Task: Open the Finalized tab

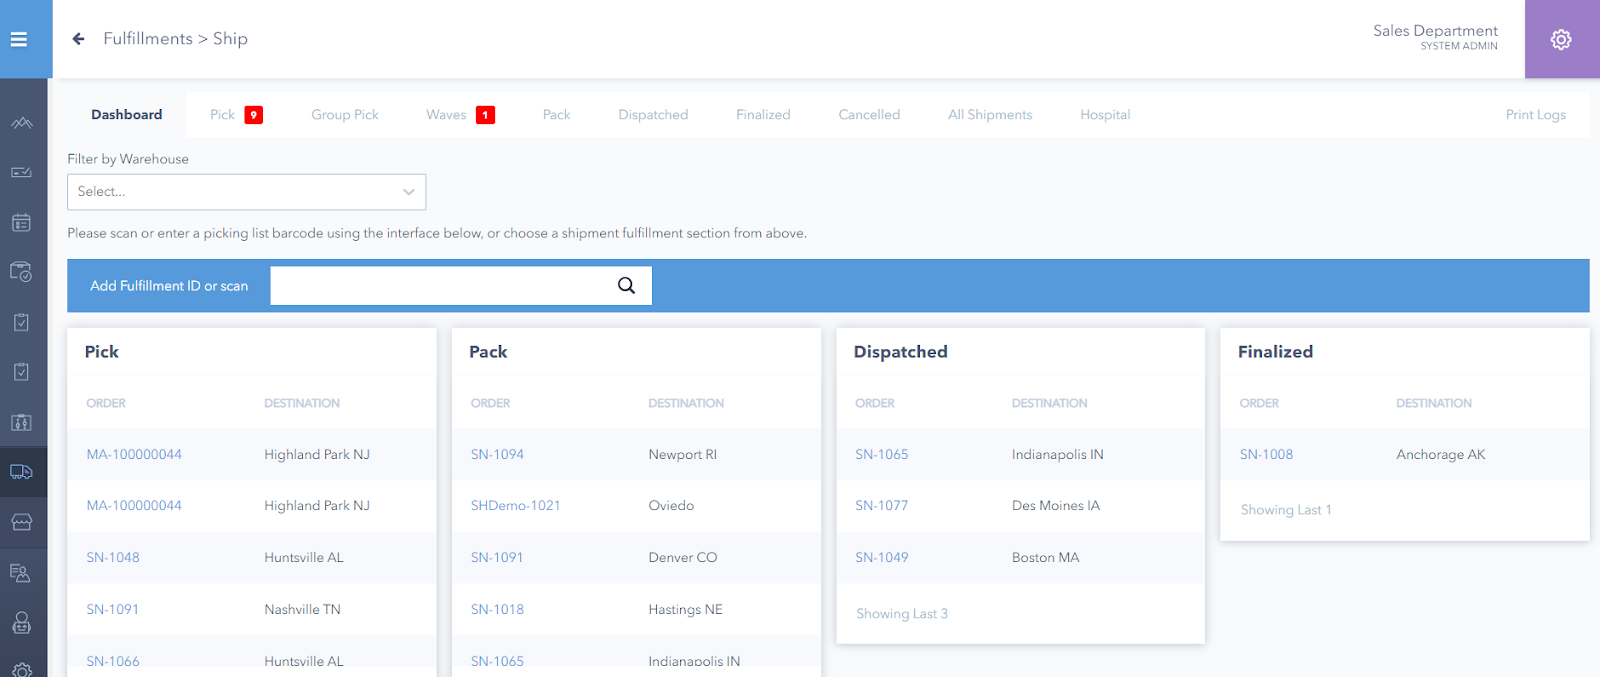Action: (763, 115)
